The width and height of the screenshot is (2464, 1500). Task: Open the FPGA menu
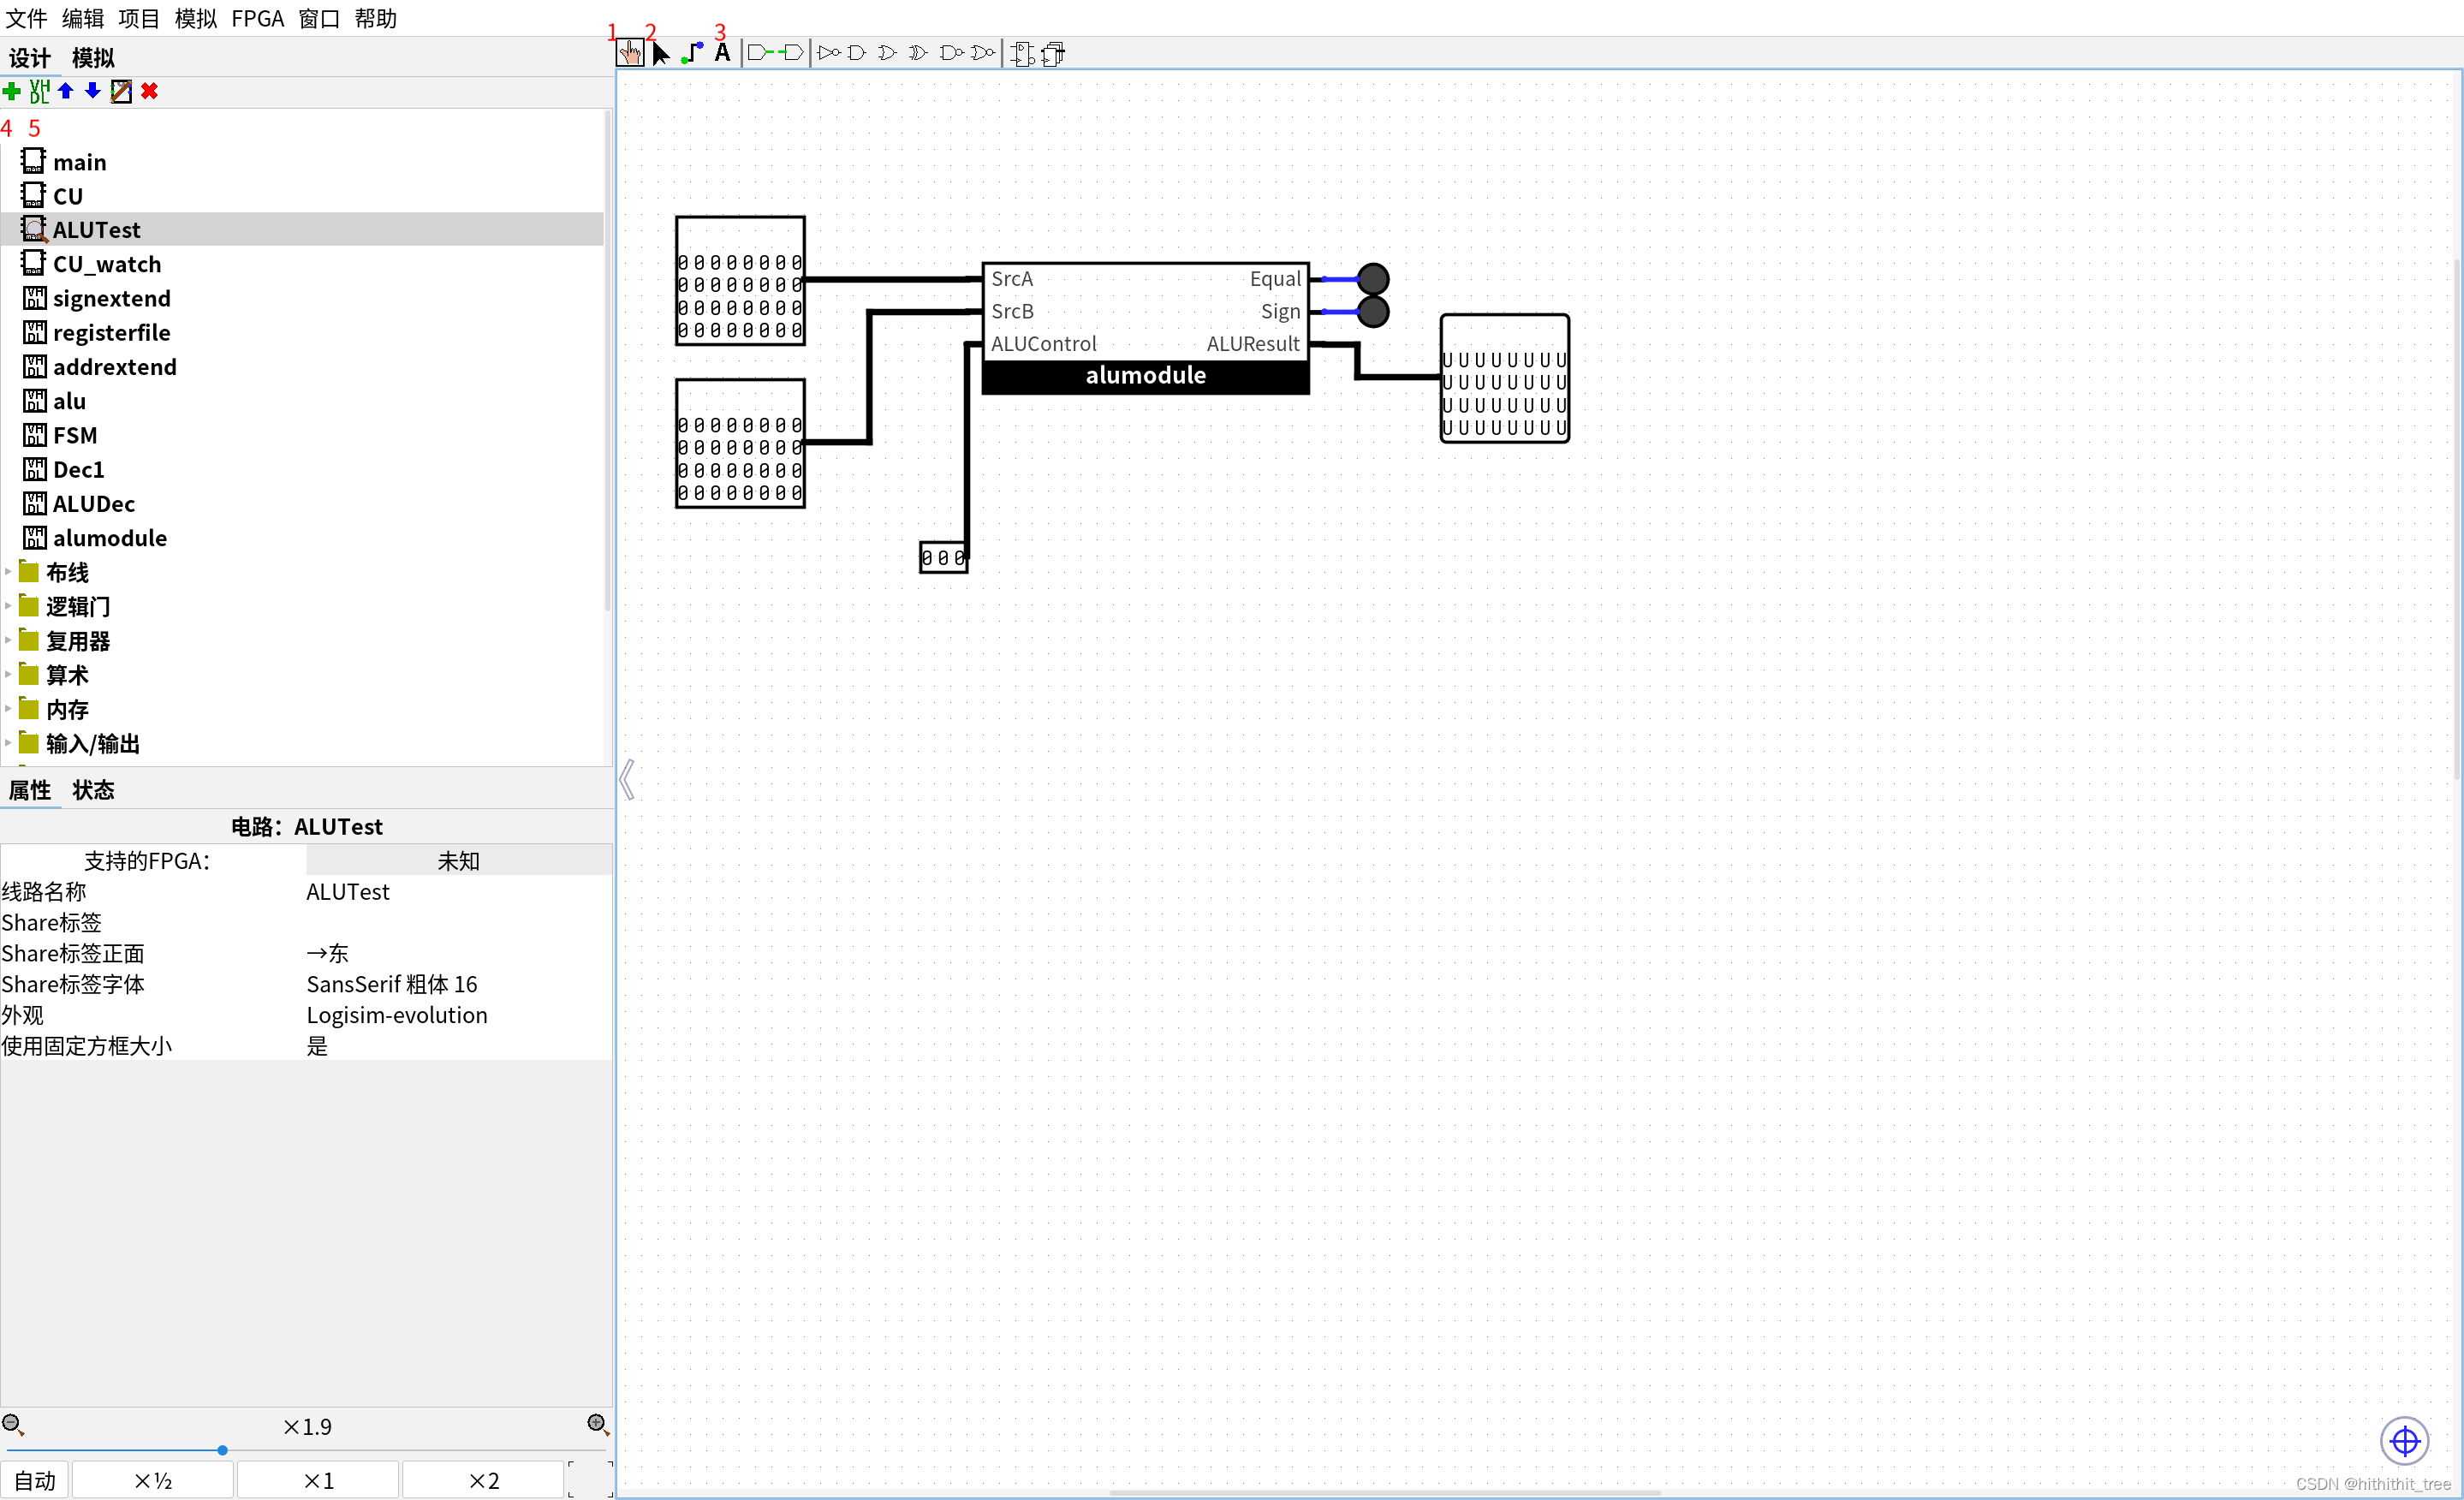257,18
